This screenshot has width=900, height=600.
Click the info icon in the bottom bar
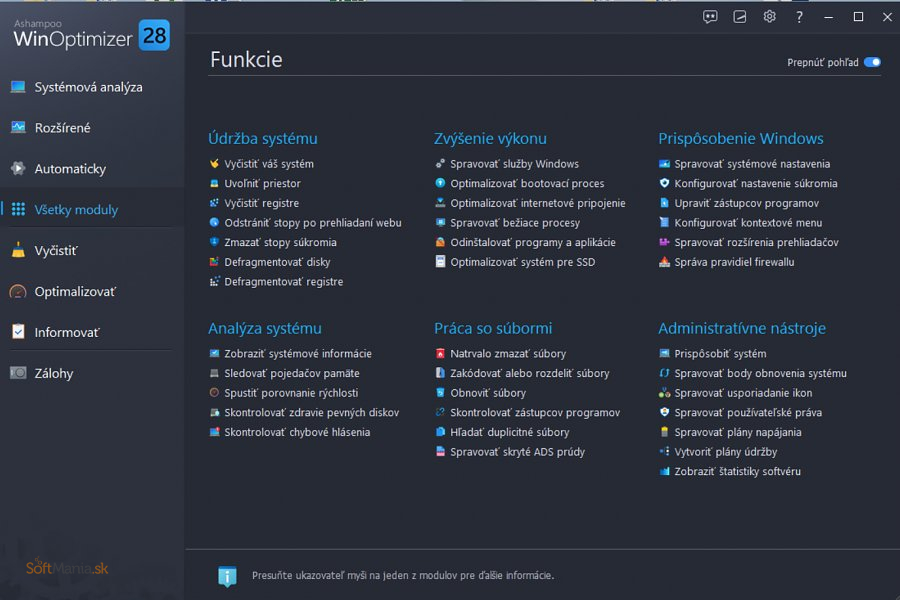(x=227, y=576)
